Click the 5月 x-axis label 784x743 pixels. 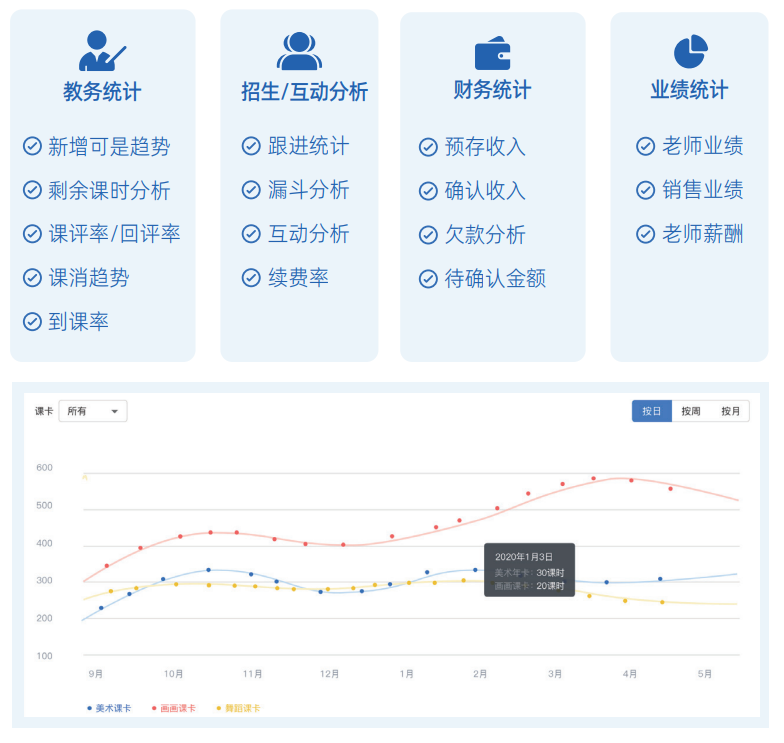705,674
